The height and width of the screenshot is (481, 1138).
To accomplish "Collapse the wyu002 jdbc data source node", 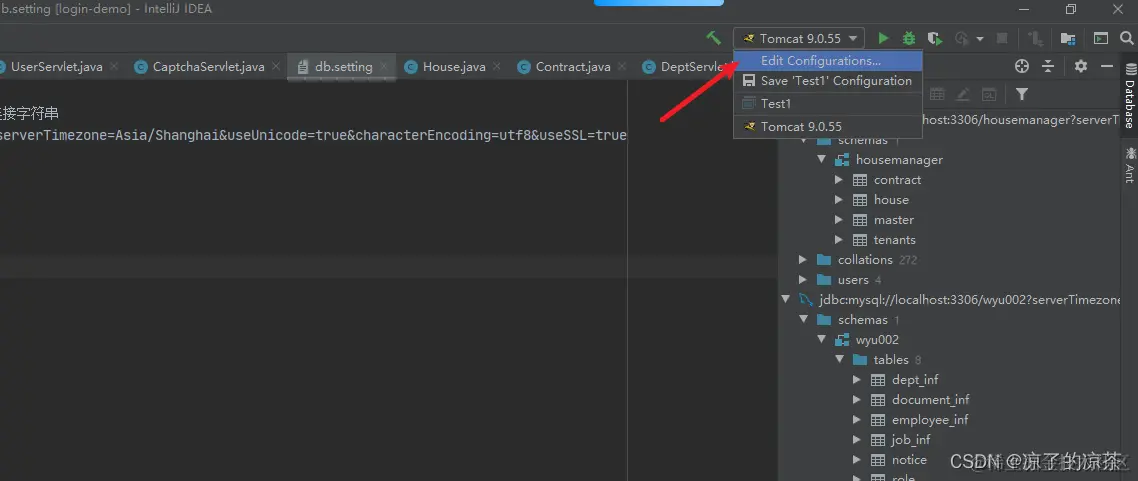I will (785, 300).
